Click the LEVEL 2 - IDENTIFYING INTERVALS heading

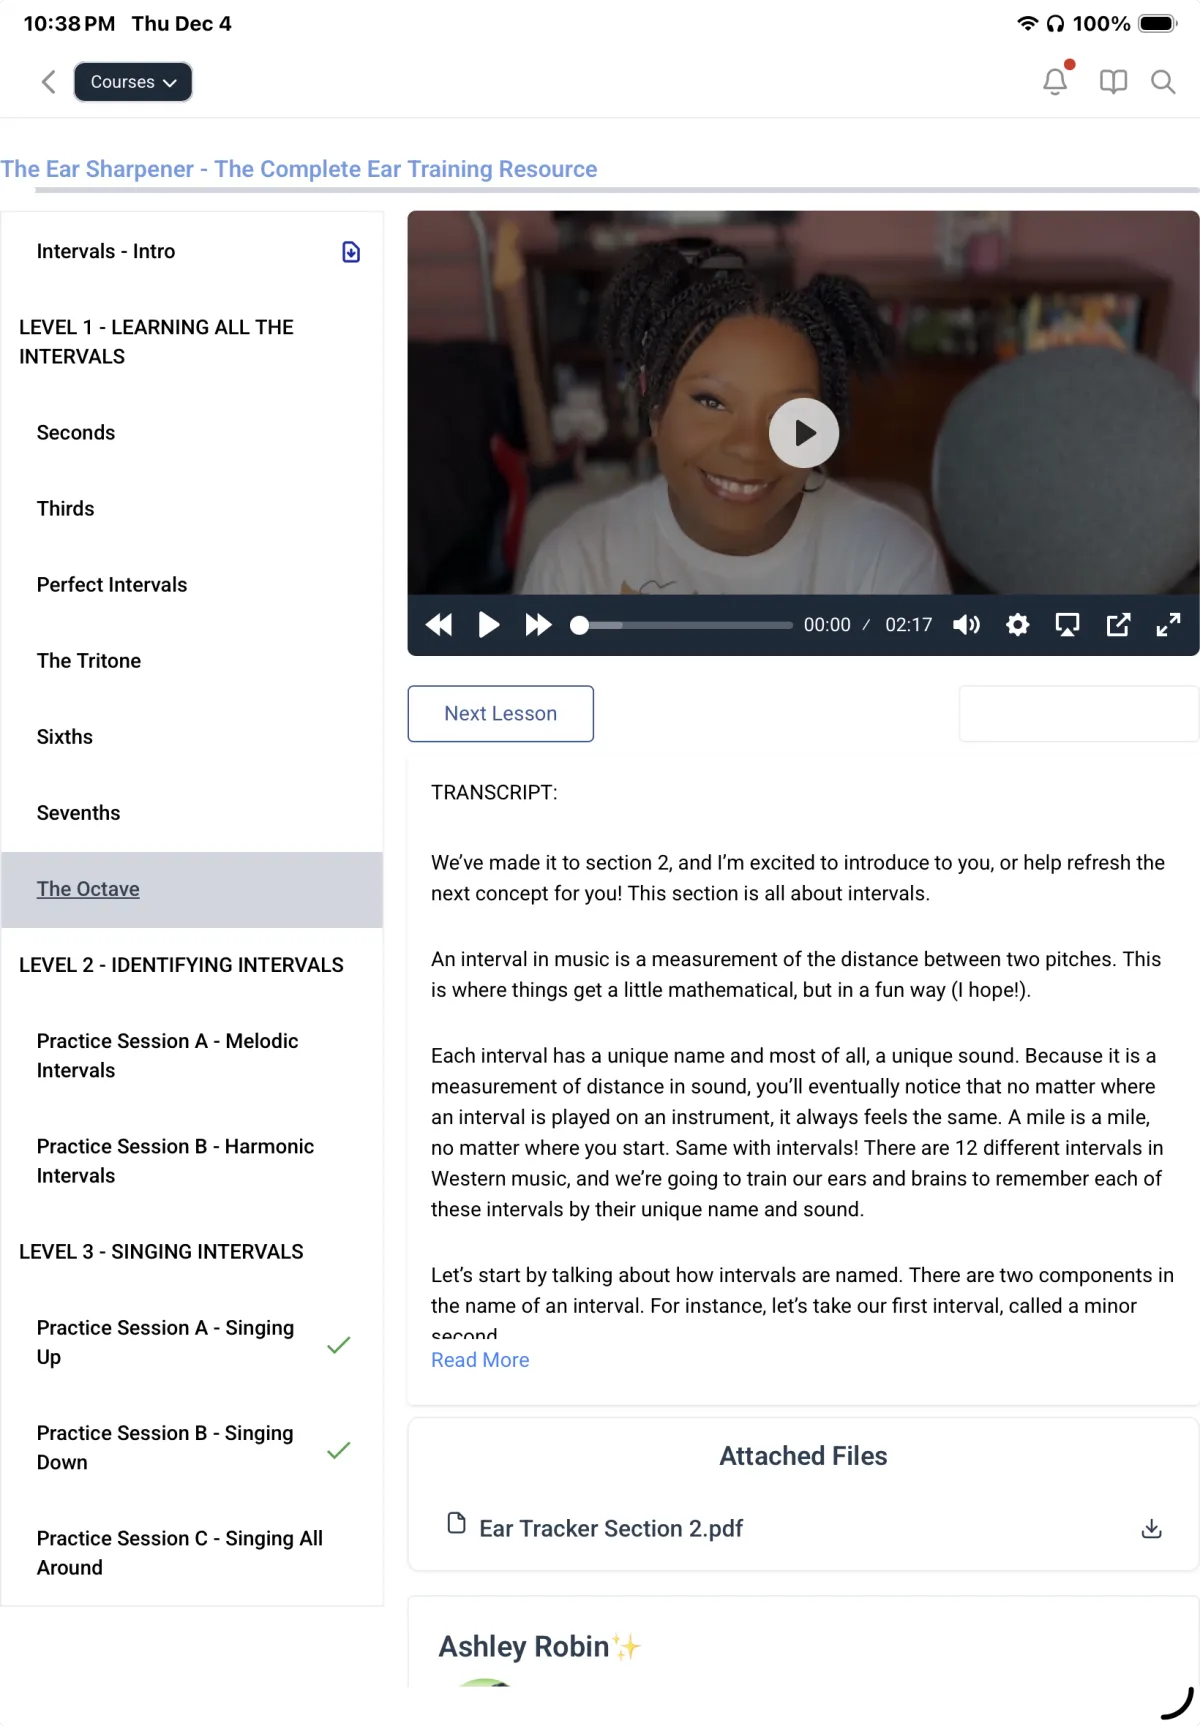pyautogui.click(x=181, y=965)
